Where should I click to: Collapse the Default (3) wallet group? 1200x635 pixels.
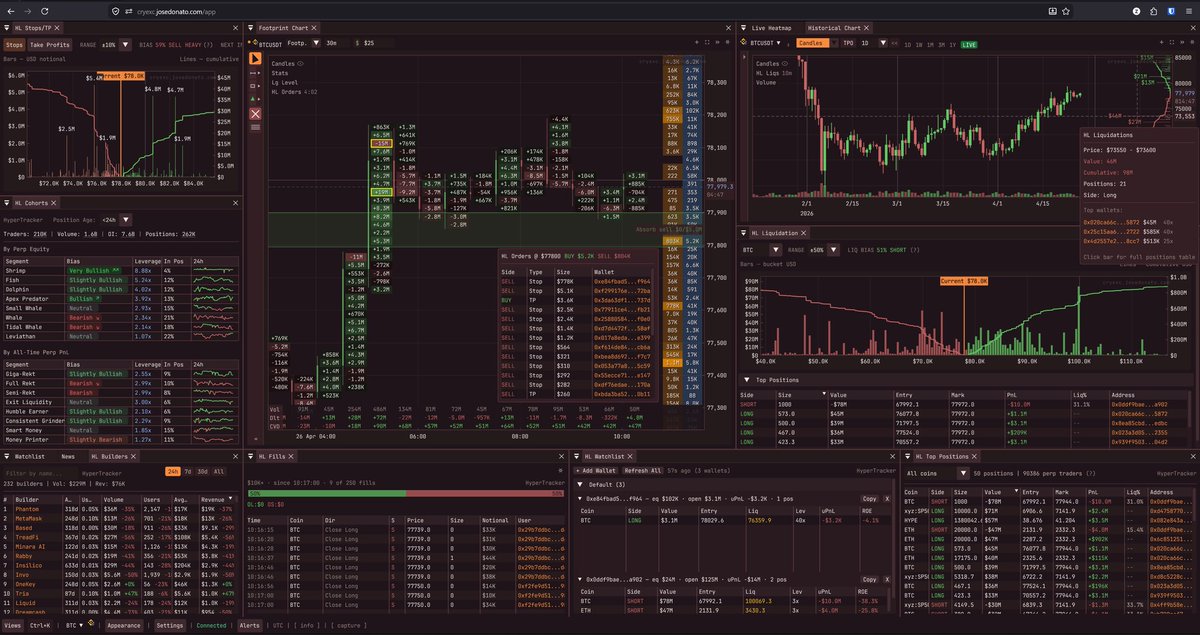[x=580, y=484]
